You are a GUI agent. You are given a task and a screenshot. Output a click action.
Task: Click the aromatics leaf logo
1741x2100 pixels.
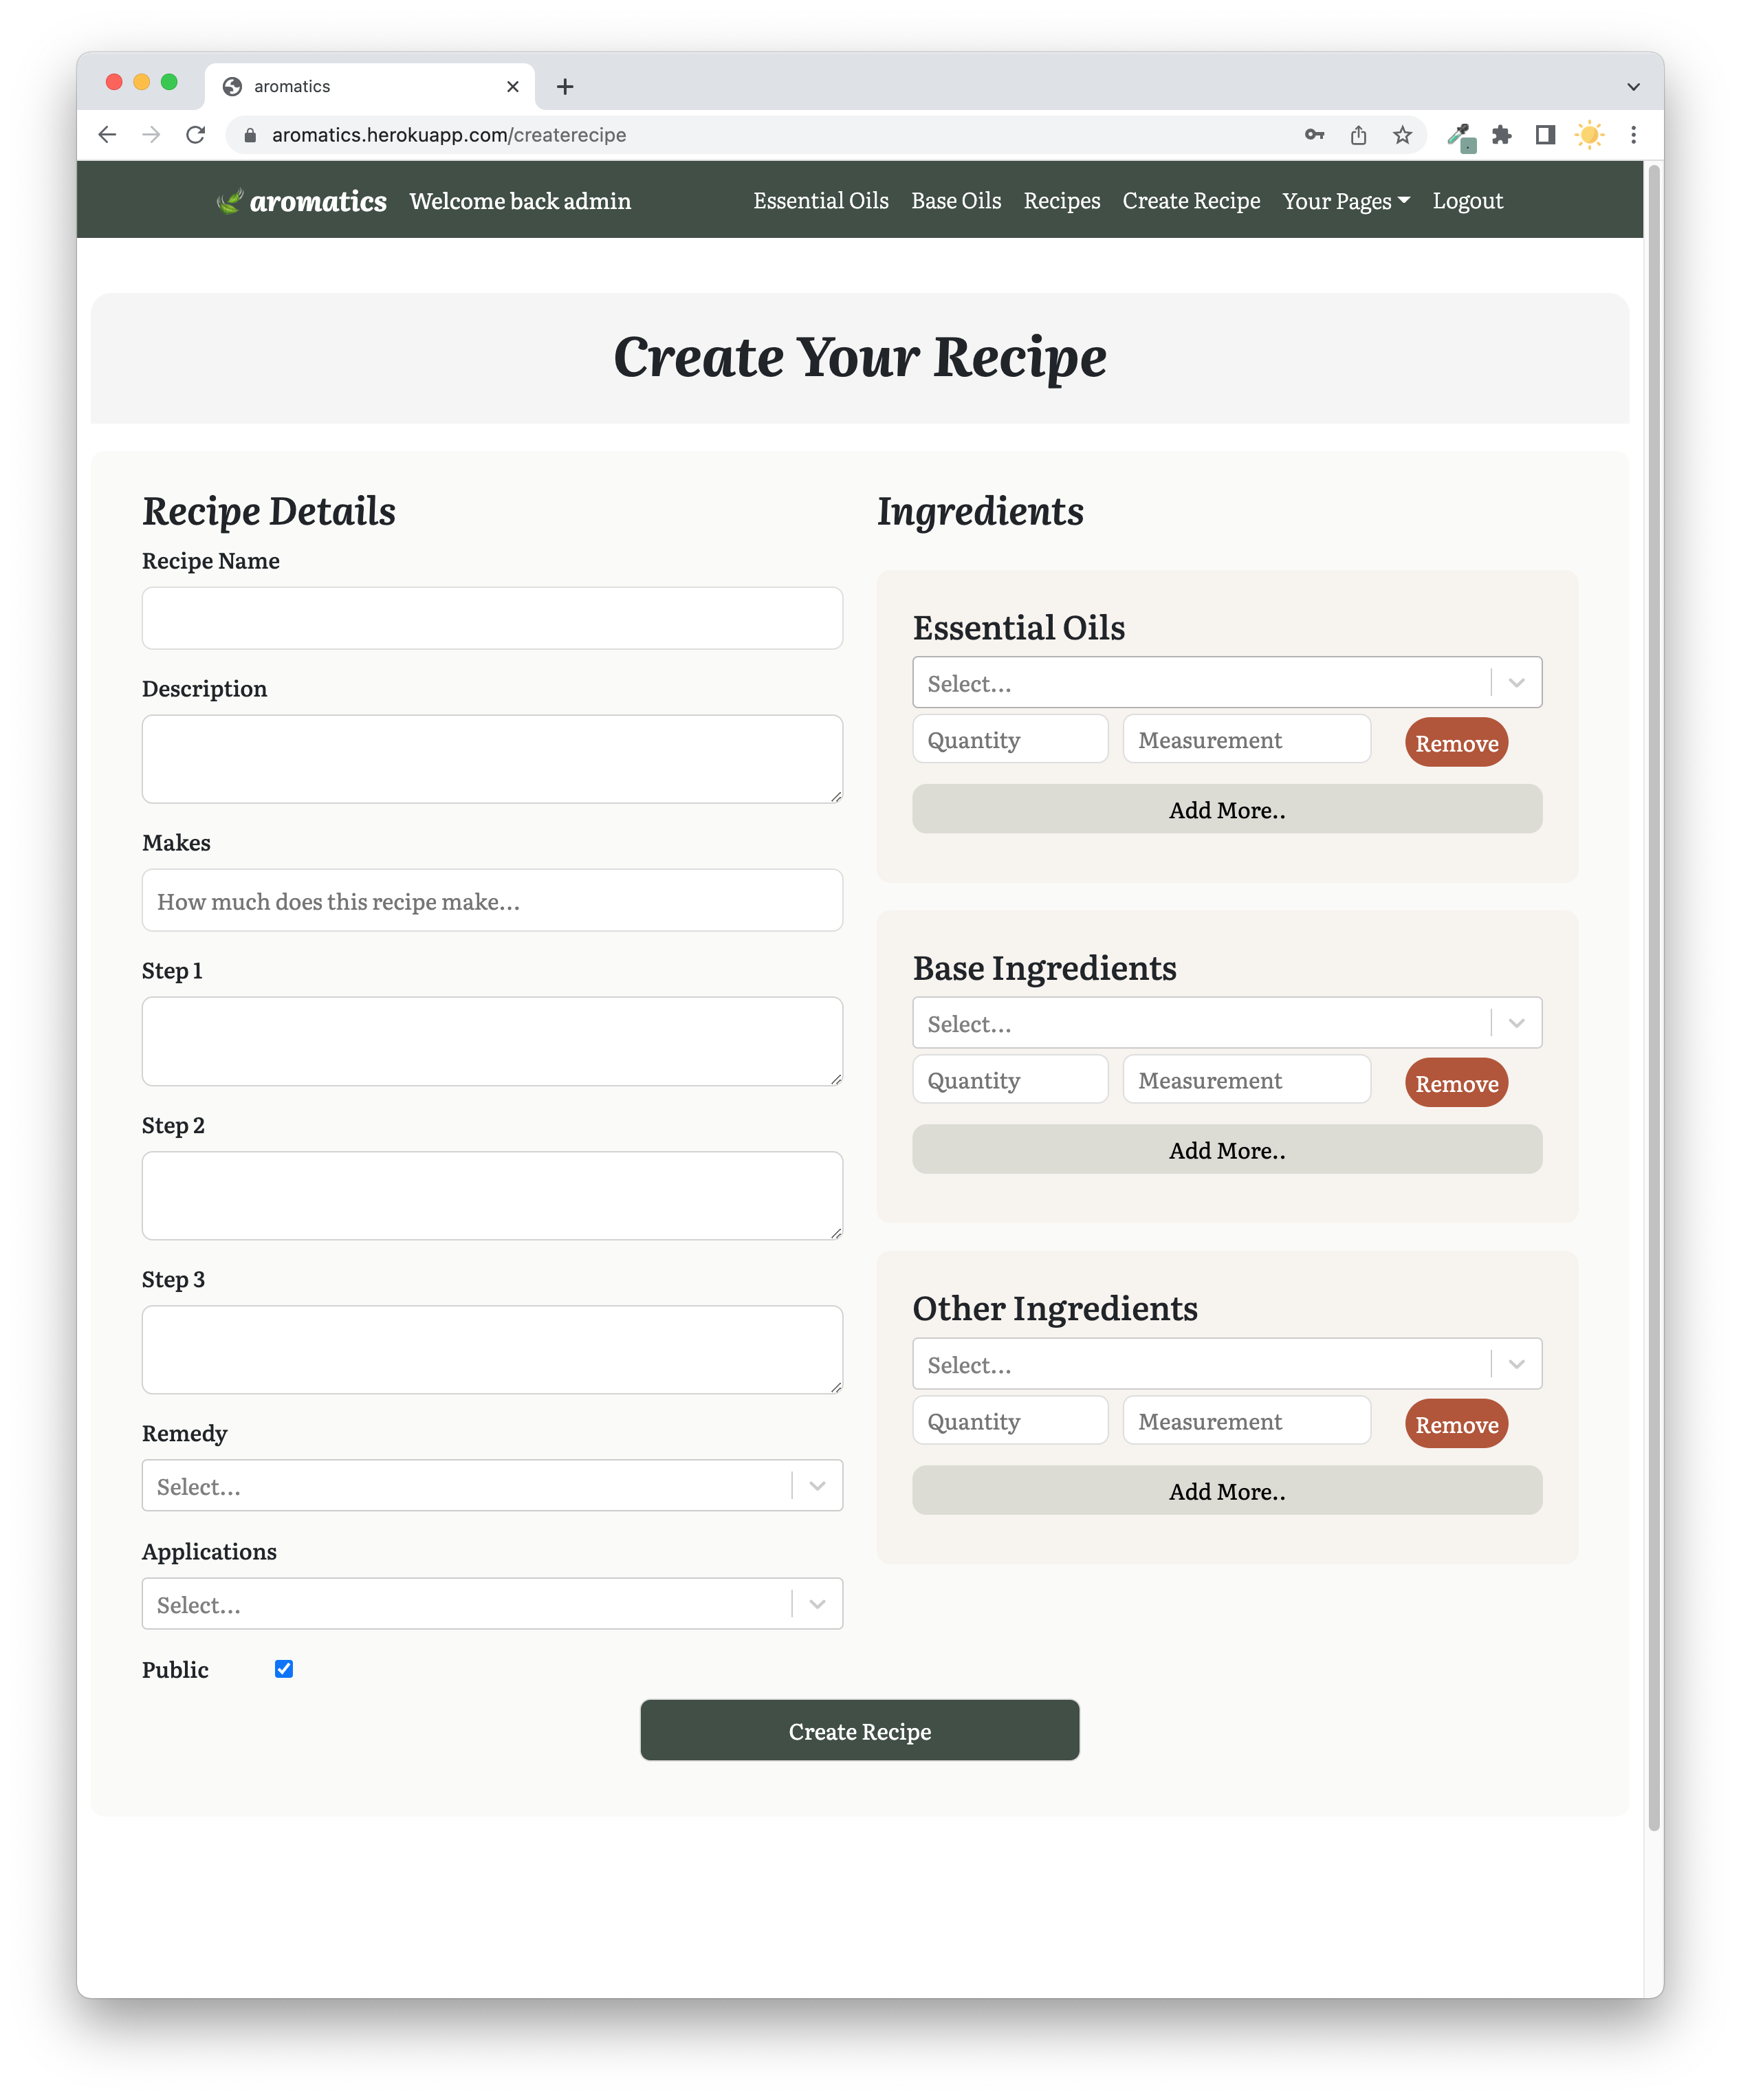[230, 201]
